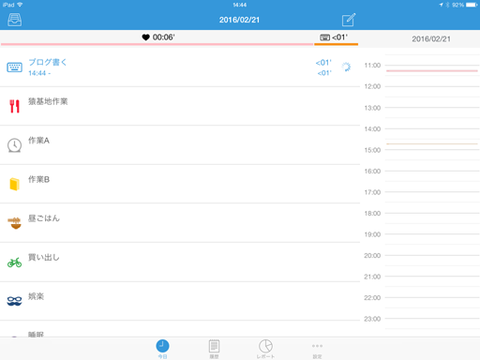Image resolution: width=480 pixels, height=360 pixels.
Task: Select the 作業B task row
Action: click(x=180, y=184)
